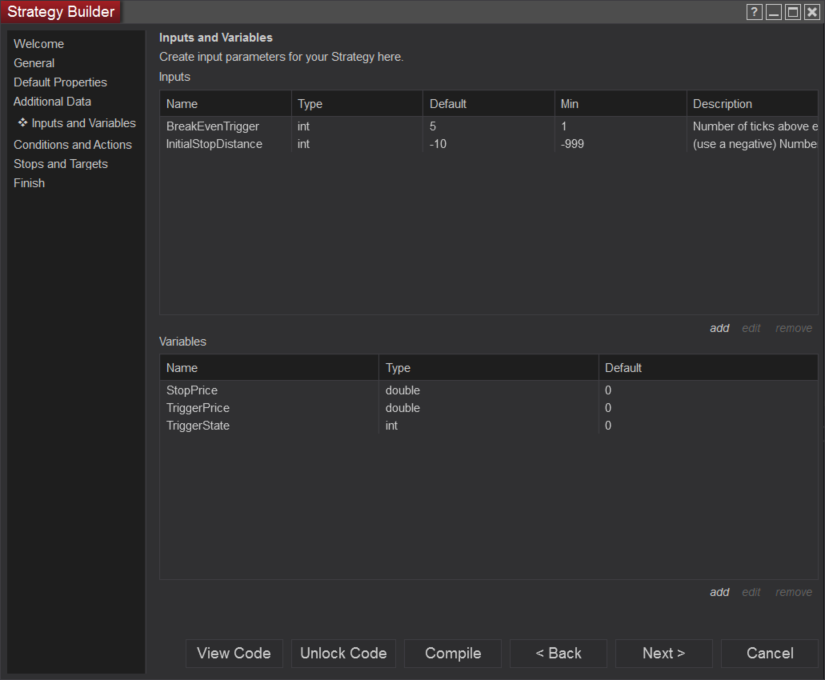Click Variables table Default column header

(x=708, y=368)
